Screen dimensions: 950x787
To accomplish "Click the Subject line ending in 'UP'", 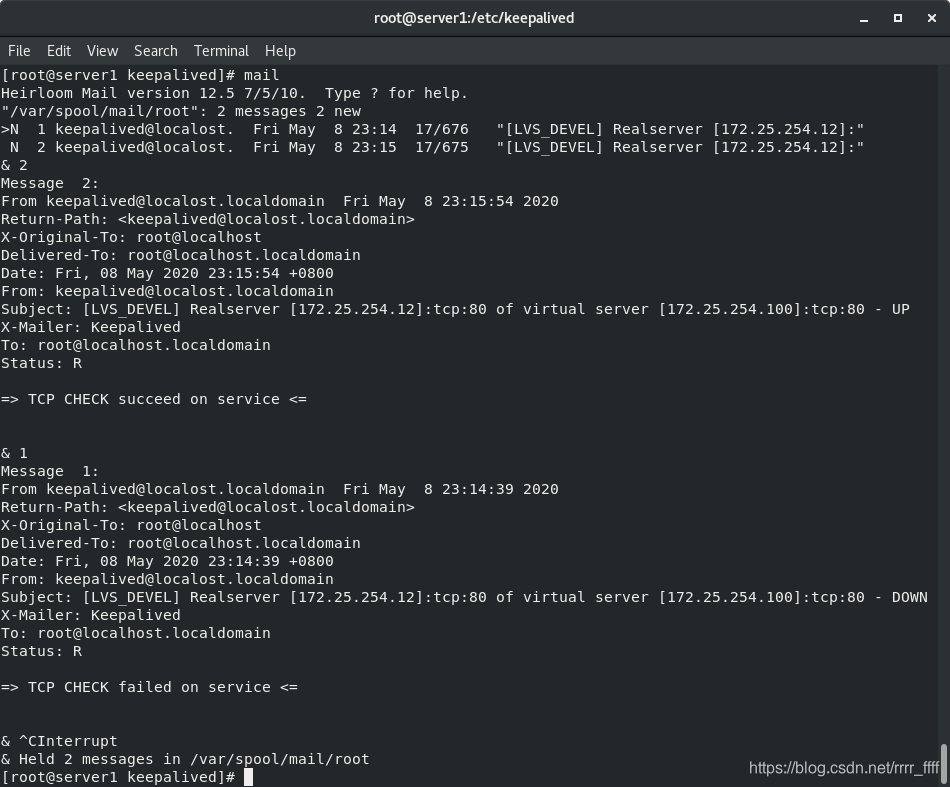I will click(x=455, y=310).
